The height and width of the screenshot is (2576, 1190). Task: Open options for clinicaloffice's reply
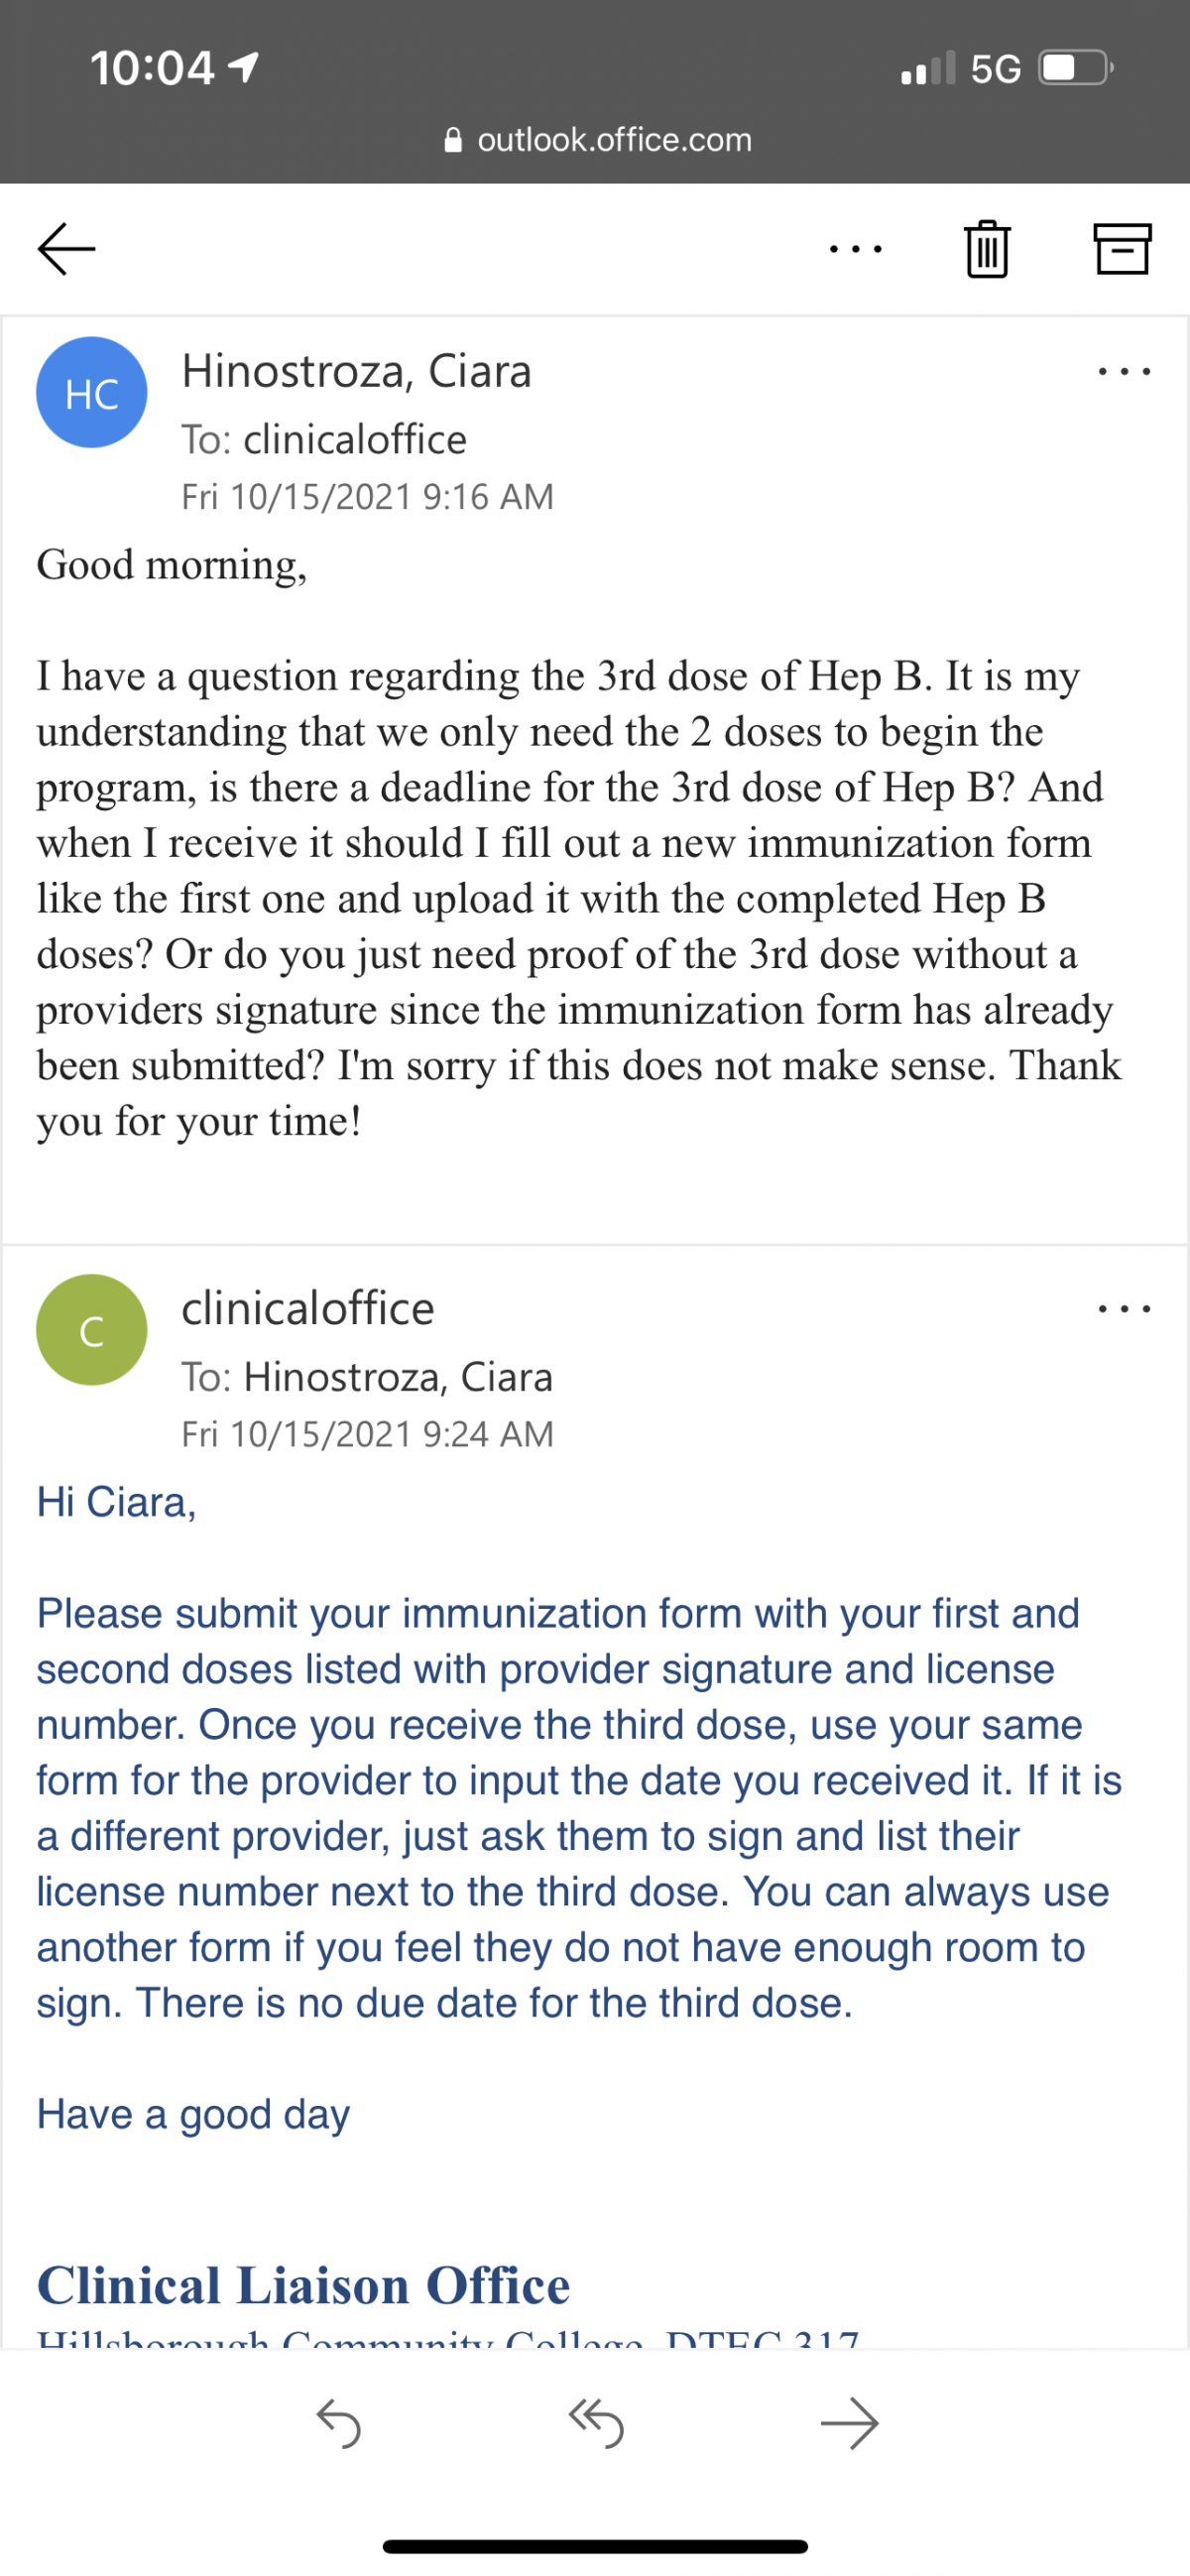pos(1124,1309)
